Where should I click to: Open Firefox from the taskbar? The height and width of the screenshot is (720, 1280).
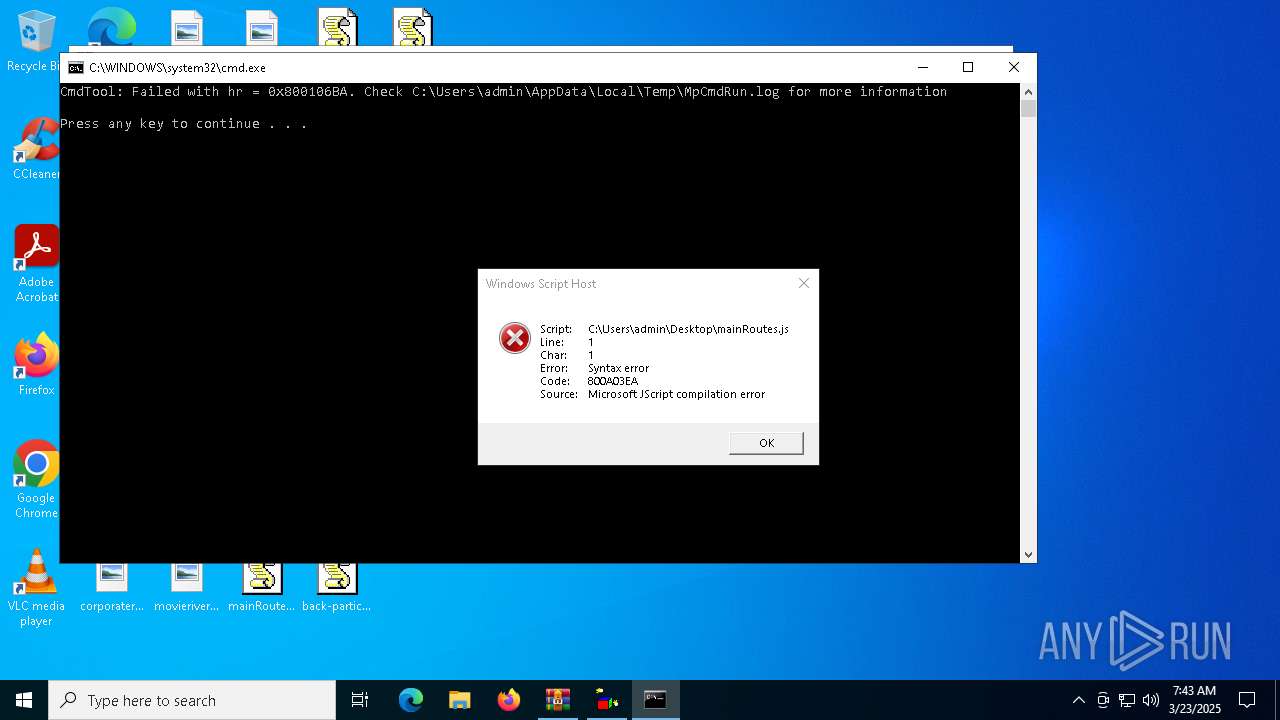point(509,700)
